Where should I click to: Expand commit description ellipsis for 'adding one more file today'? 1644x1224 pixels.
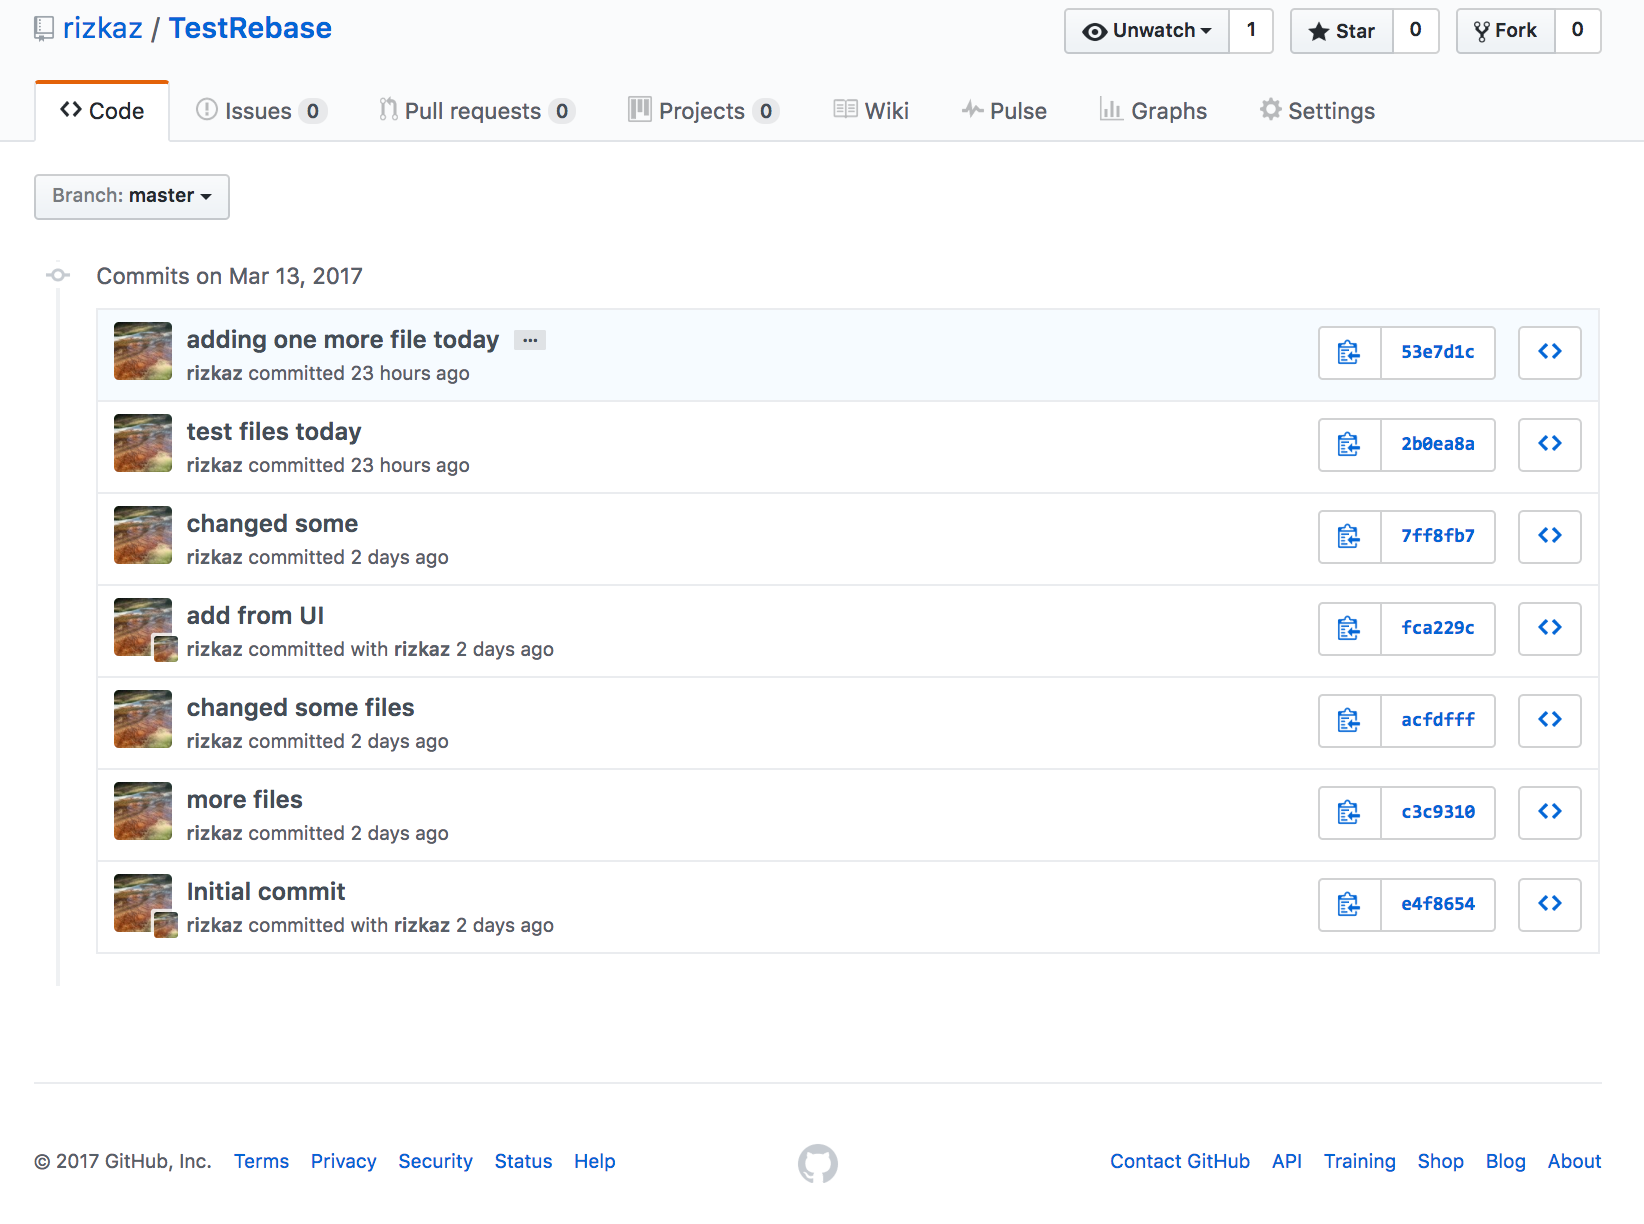530,340
